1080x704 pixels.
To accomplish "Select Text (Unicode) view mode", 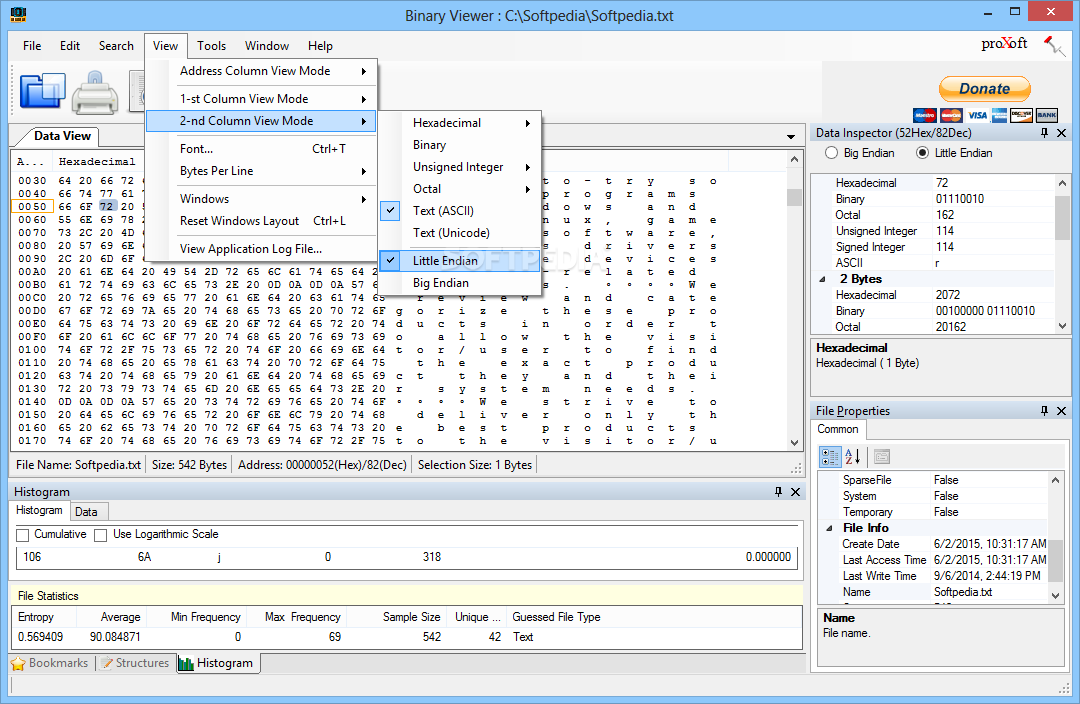I will [460, 233].
